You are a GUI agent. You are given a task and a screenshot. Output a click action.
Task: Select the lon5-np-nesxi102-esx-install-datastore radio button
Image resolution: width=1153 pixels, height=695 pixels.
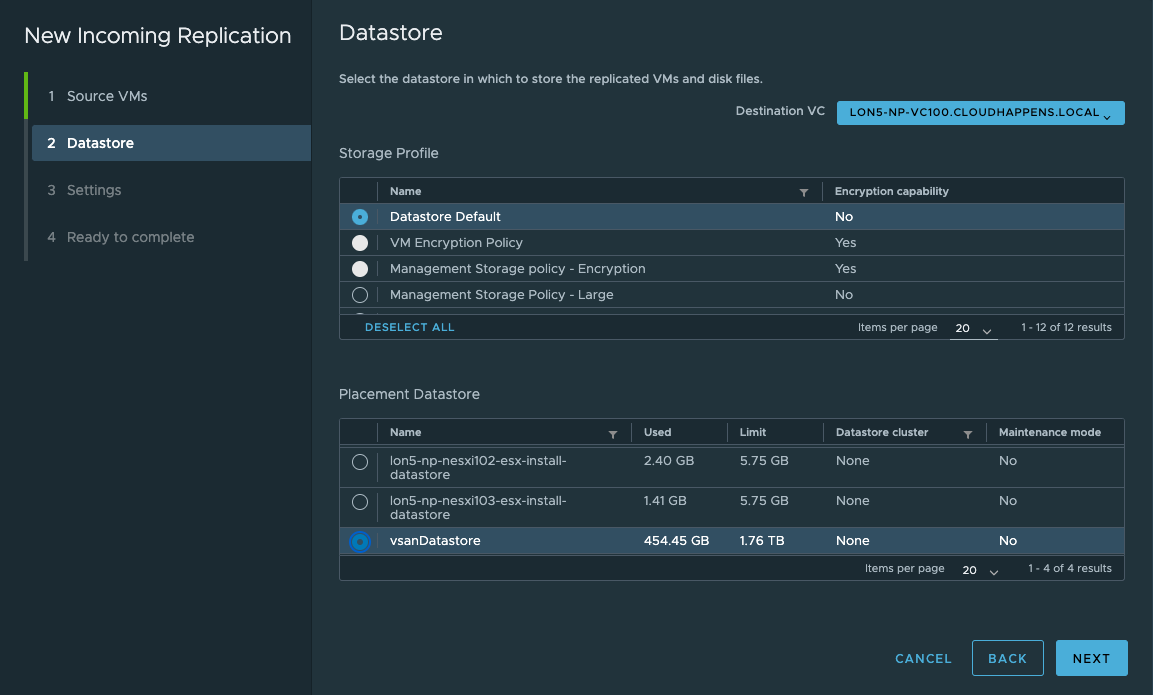(360, 462)
